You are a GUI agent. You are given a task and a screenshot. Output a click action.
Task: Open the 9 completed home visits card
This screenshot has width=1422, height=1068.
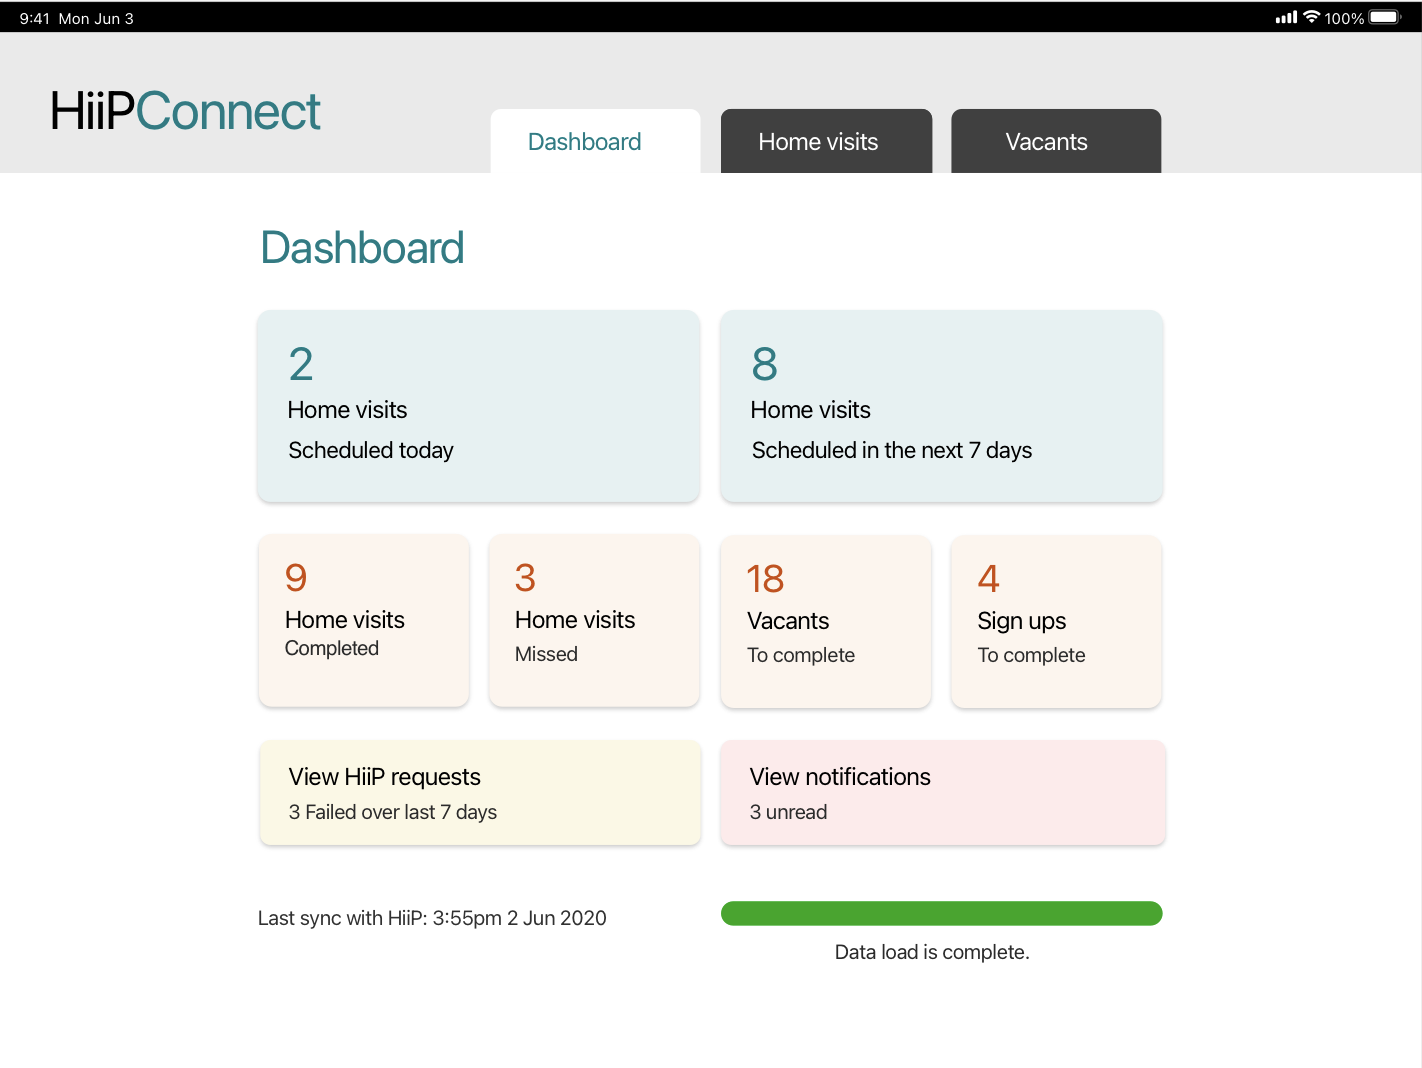[363, 621]
